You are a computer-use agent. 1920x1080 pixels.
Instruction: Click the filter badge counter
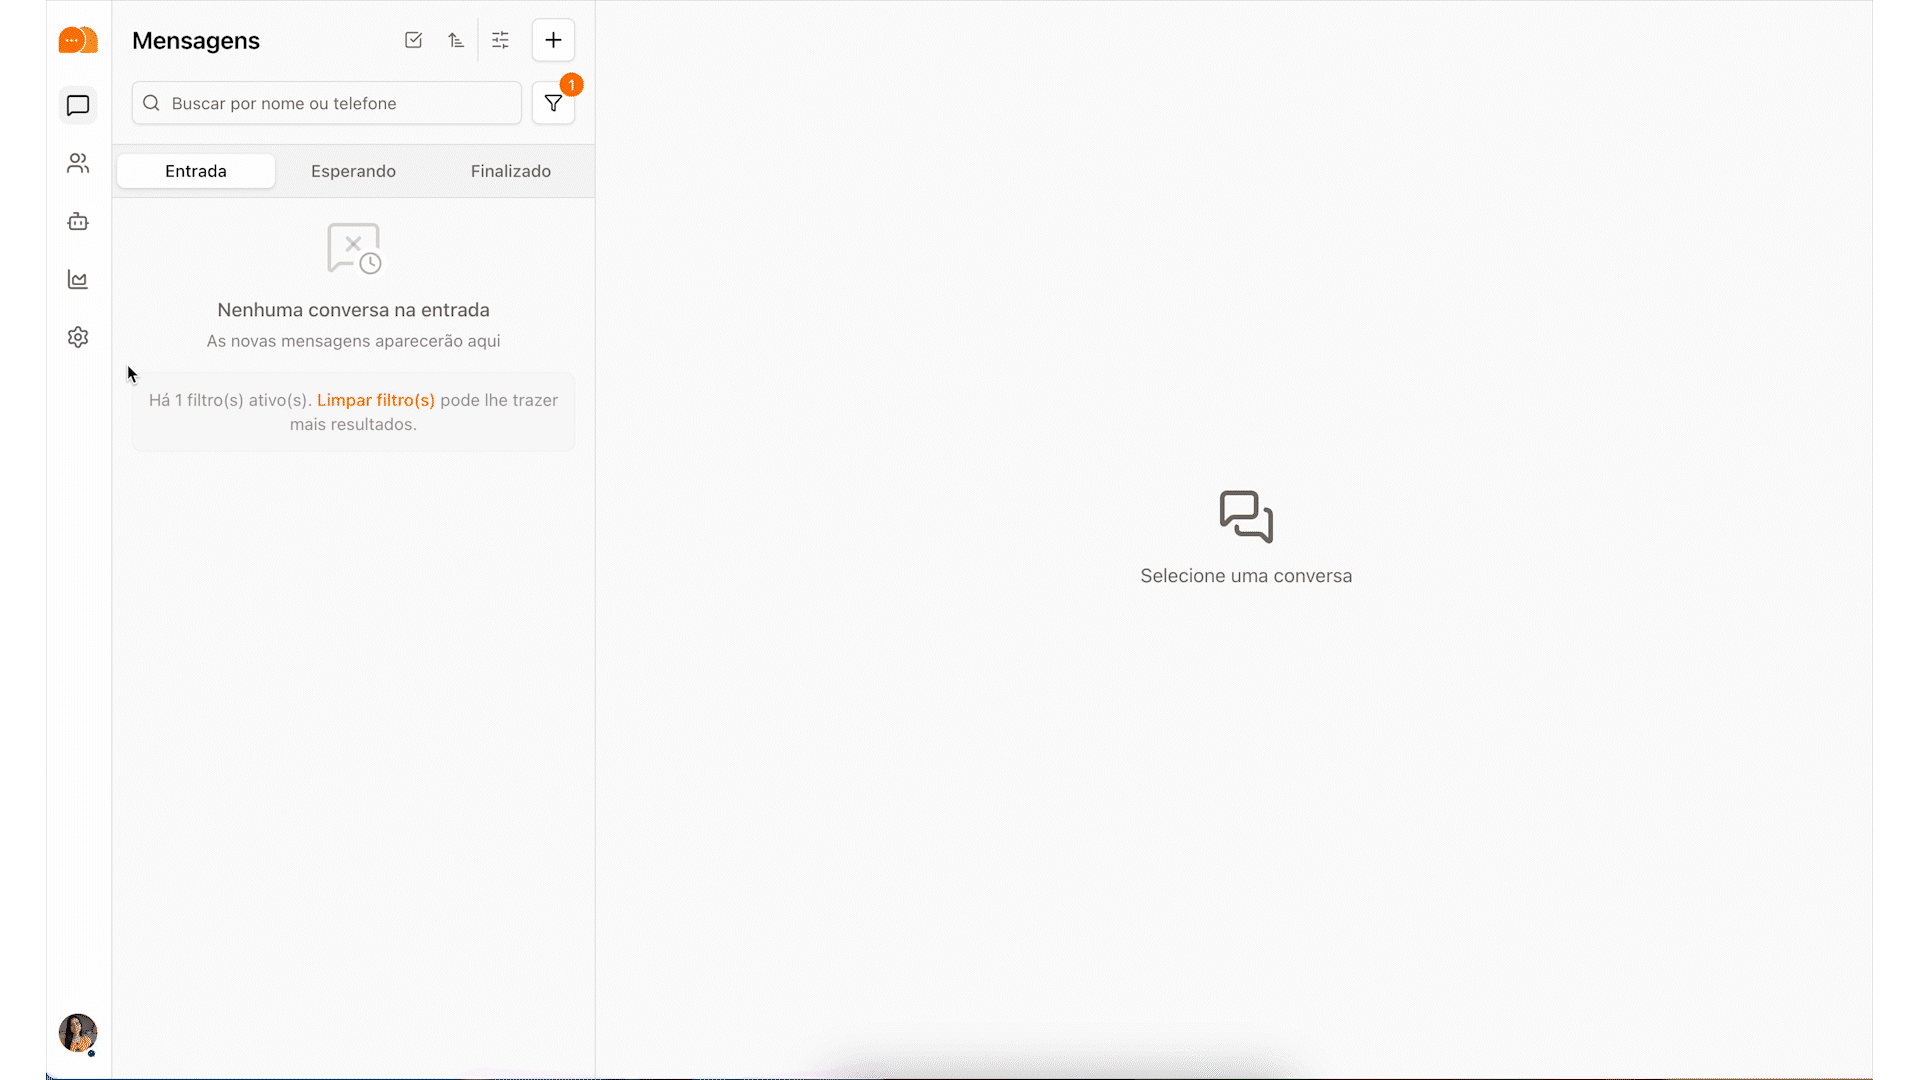[571, 85]
